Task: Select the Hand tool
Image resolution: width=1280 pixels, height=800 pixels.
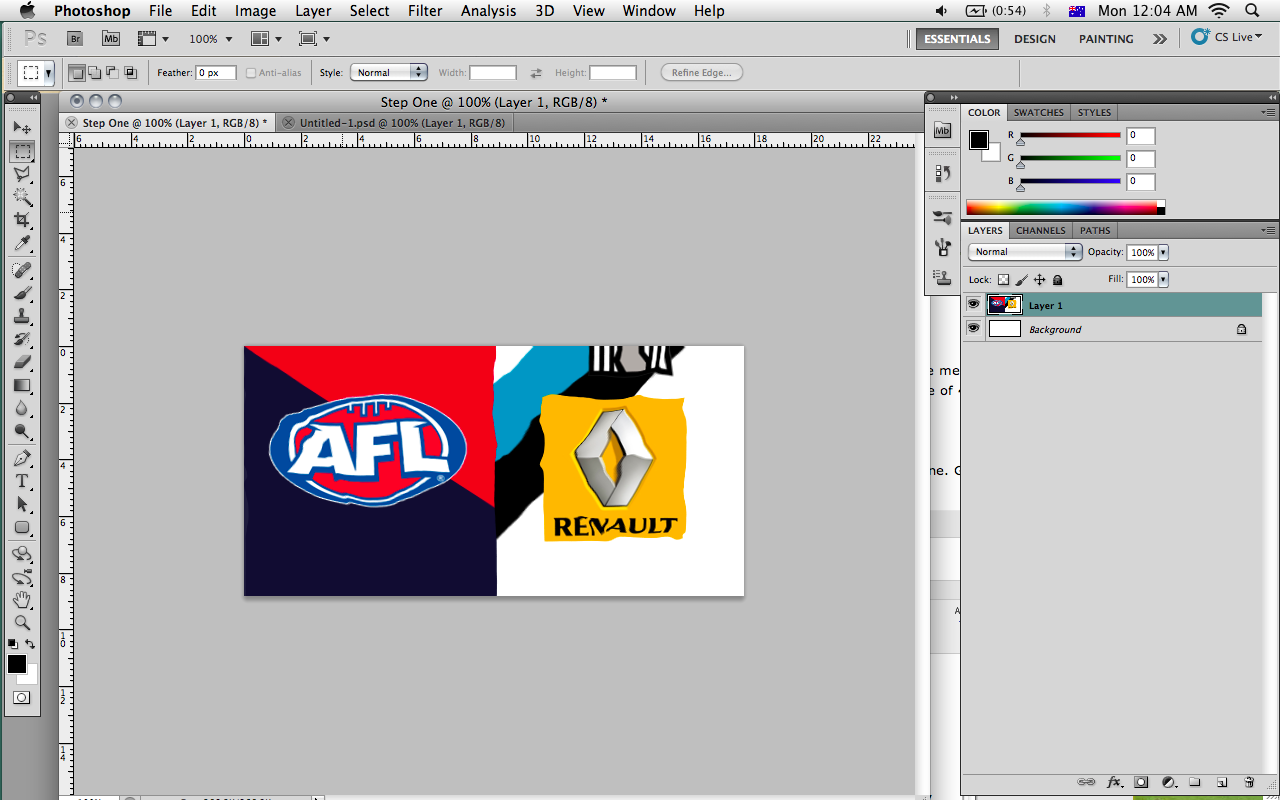Action: [x=22, y=599]
